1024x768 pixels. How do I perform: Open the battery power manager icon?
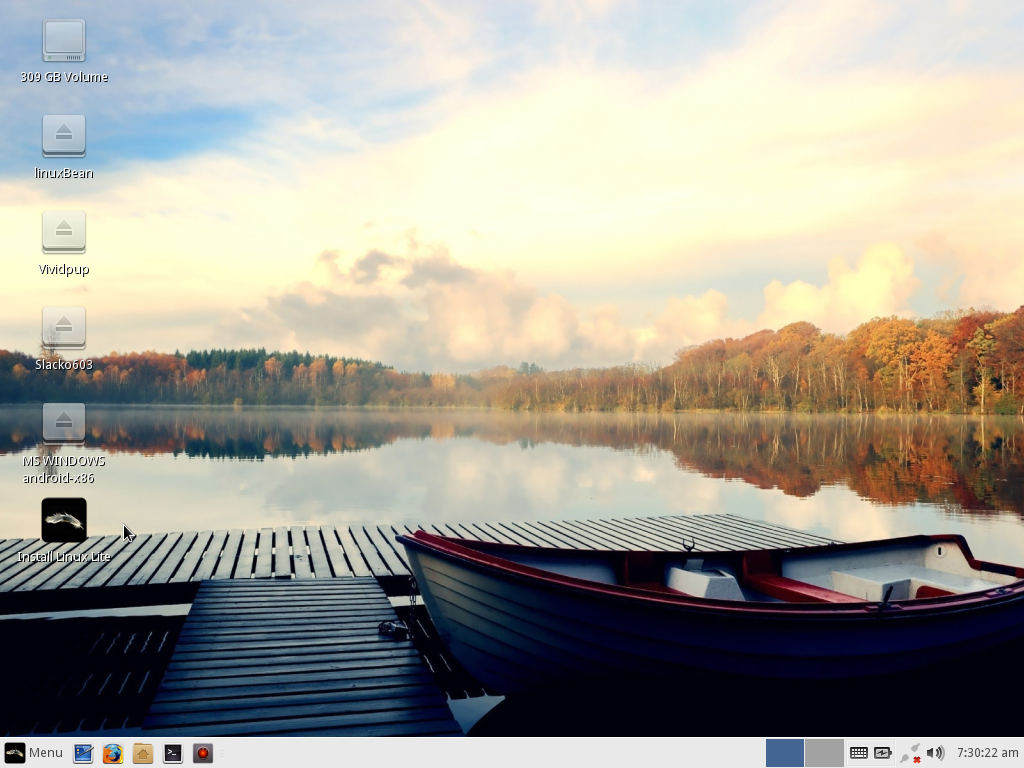tap(882, 753)
